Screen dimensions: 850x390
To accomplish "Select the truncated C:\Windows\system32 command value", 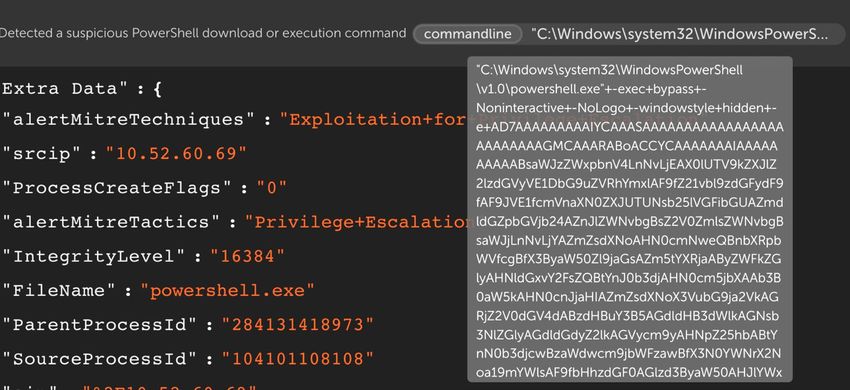I will click(680, 34).
